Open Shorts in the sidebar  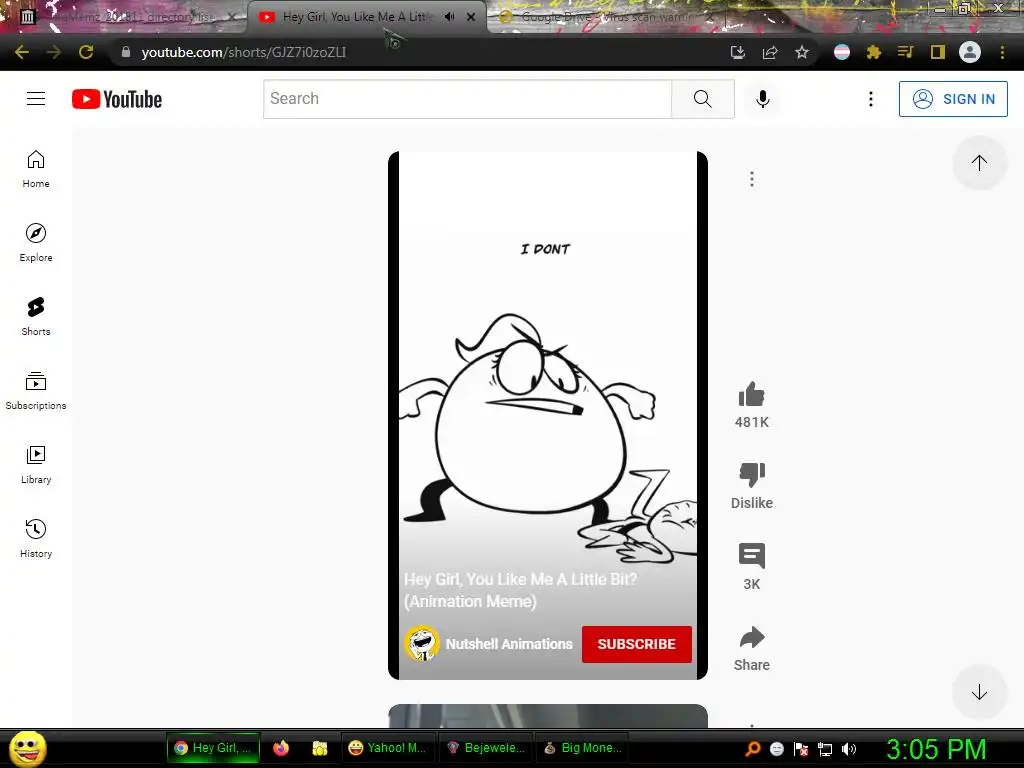point(36,317)
